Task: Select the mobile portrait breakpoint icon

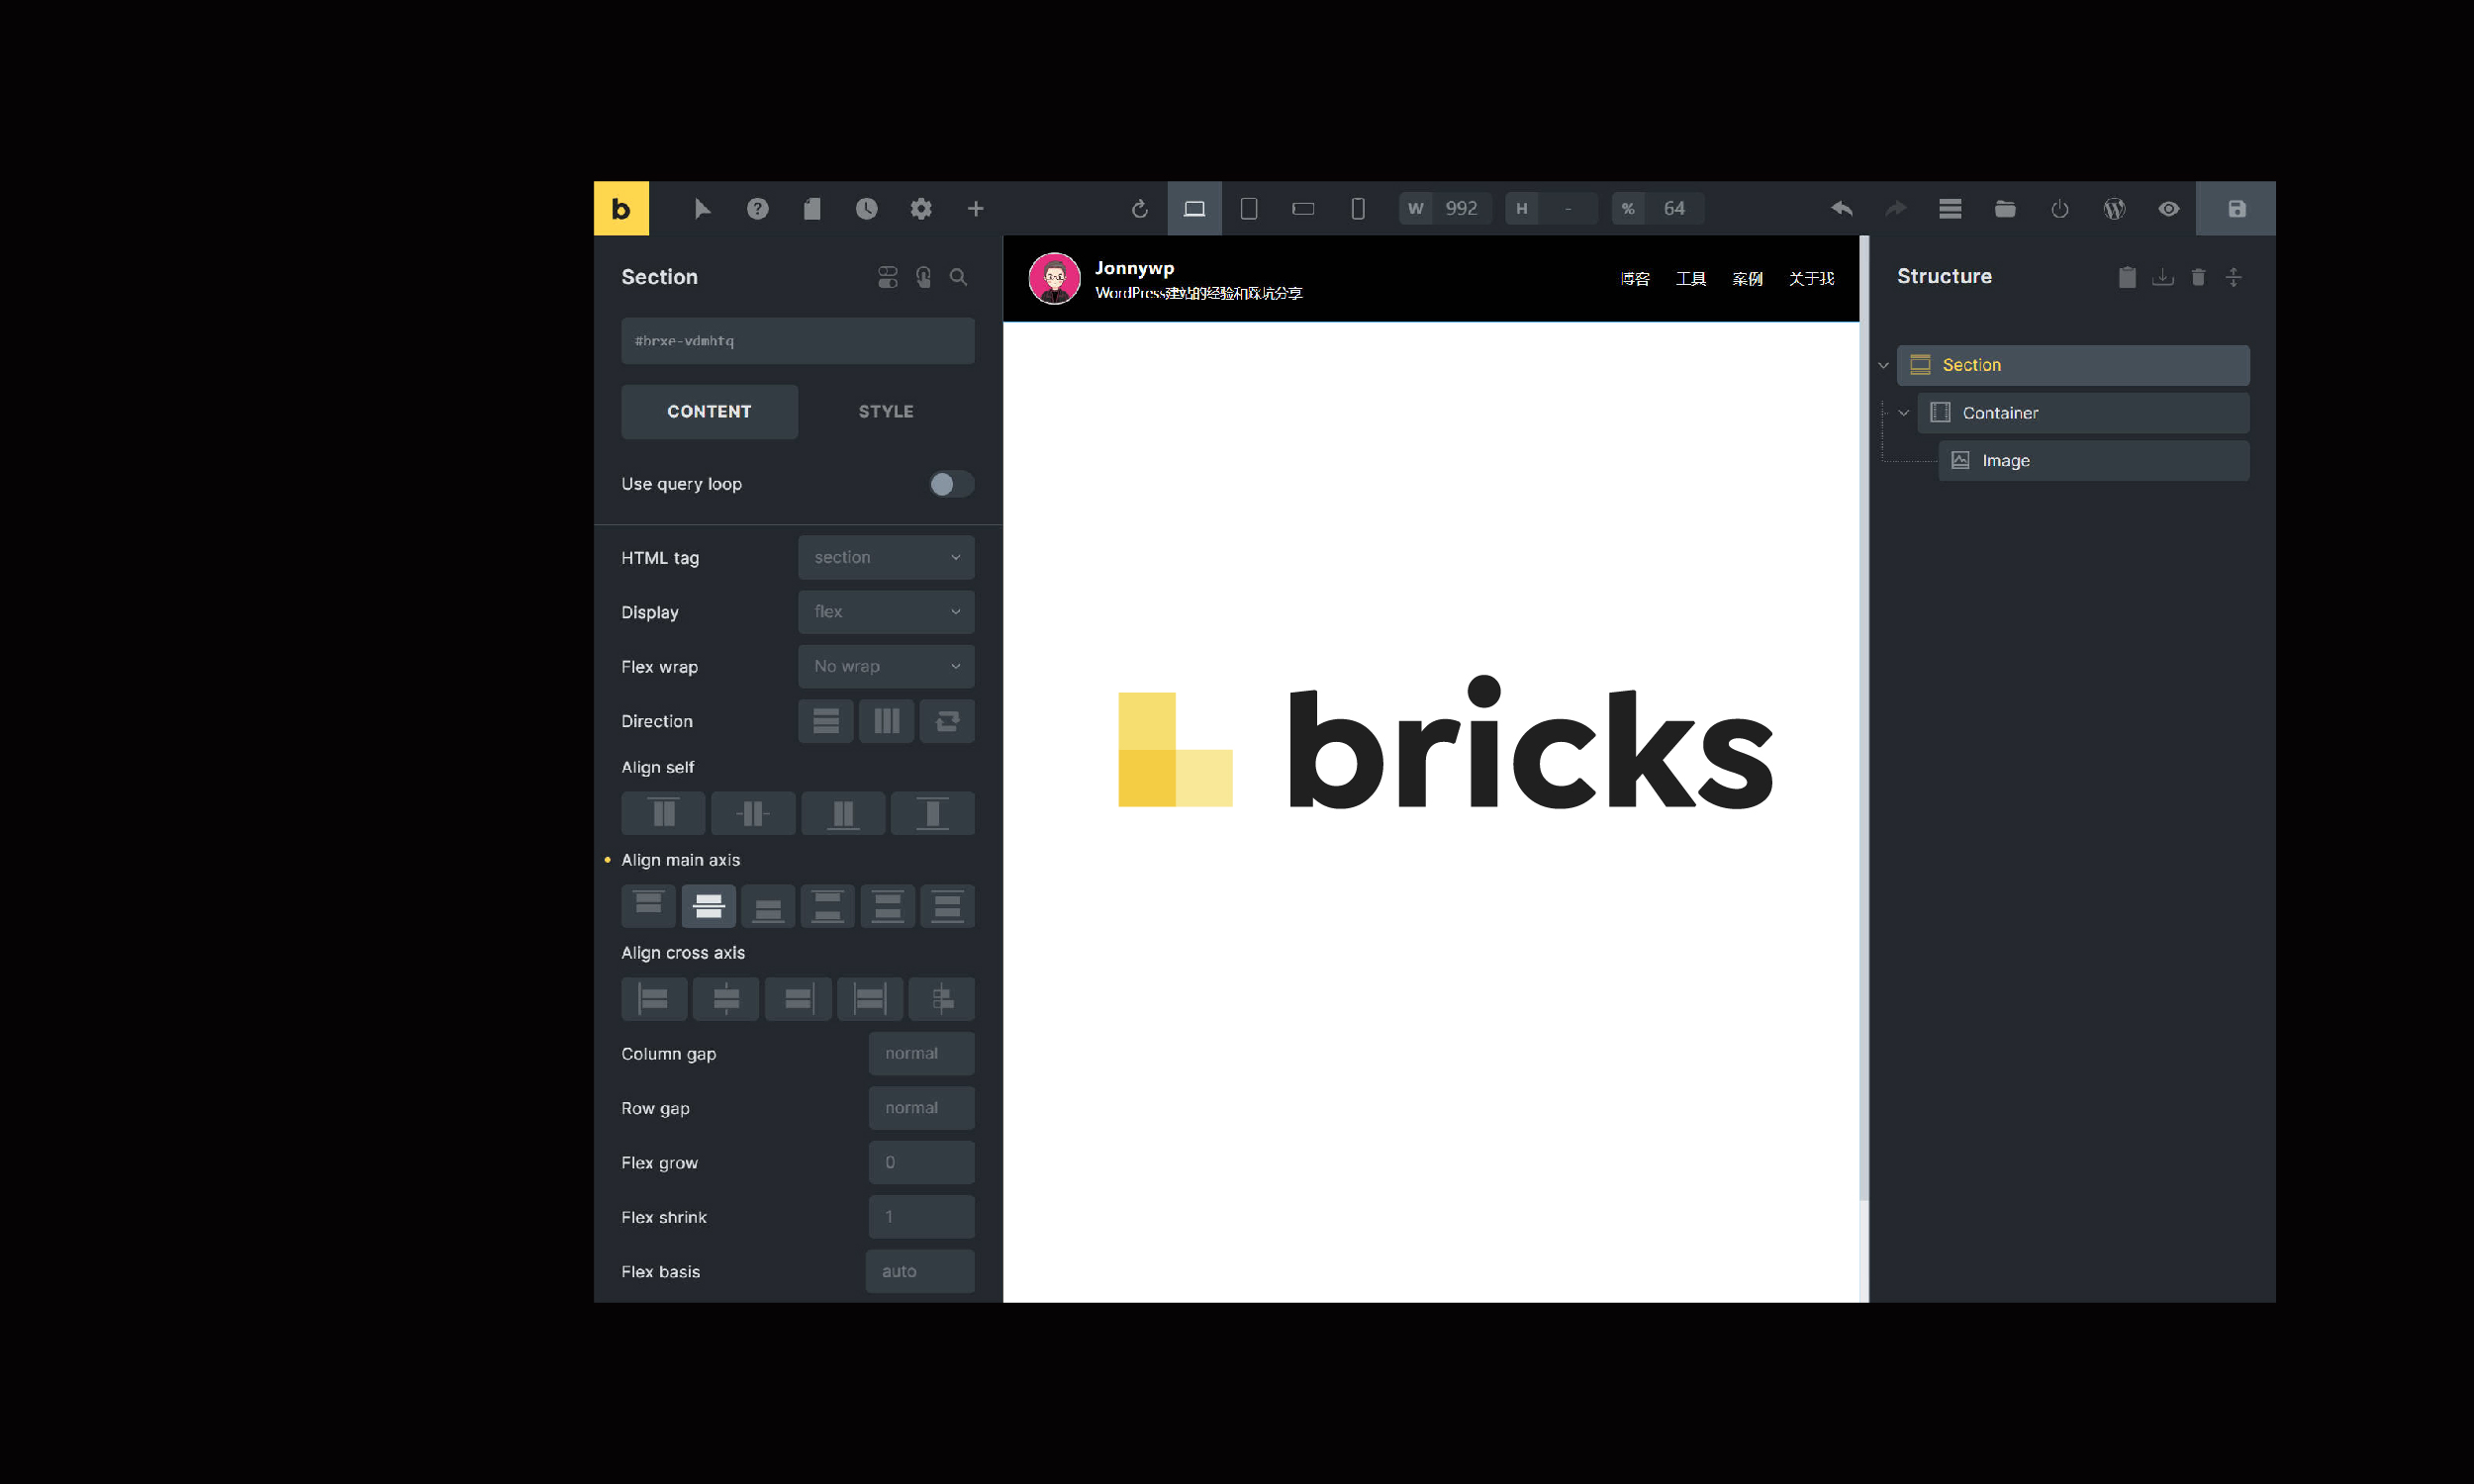Action: click(x=1358, y=208)
